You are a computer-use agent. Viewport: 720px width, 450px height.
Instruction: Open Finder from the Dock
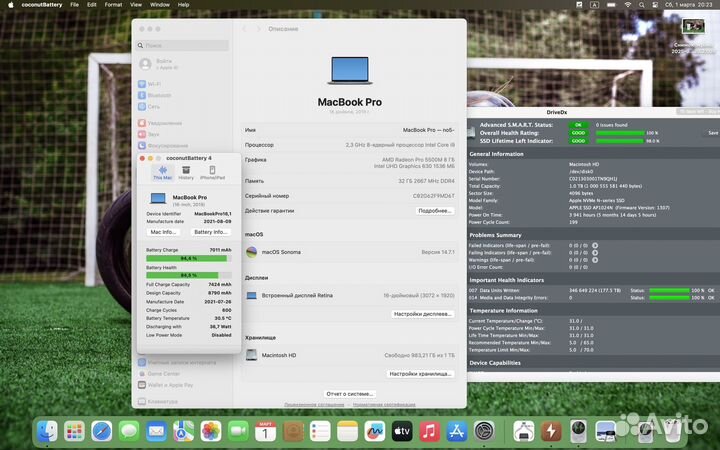pos(47,431)
